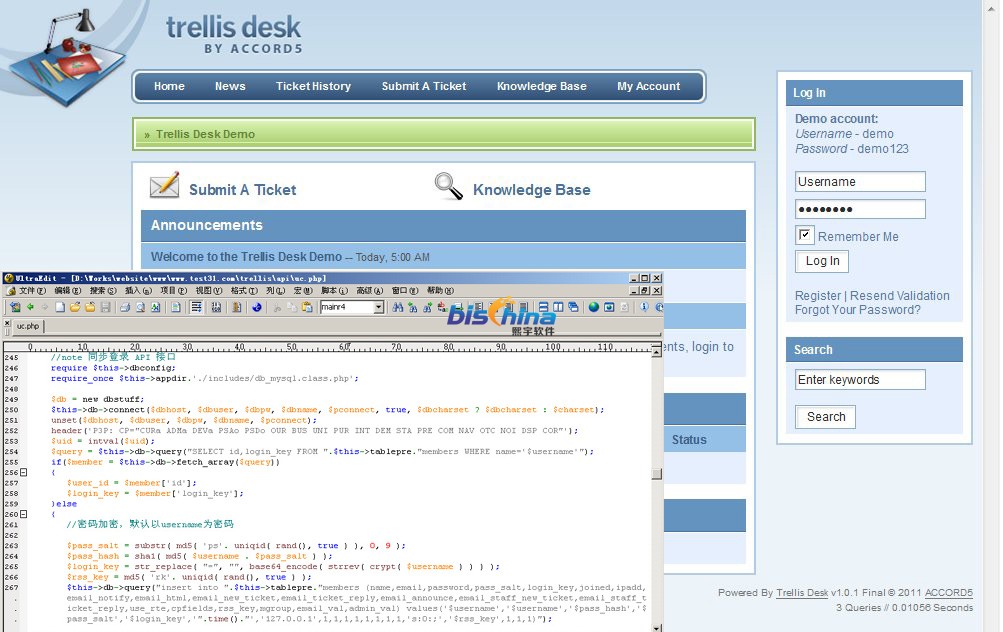Screen dimensions: 1003x632
Task: Click the Welcome to the Trellis Desk Demo announcement
Action: coord(246,257)
